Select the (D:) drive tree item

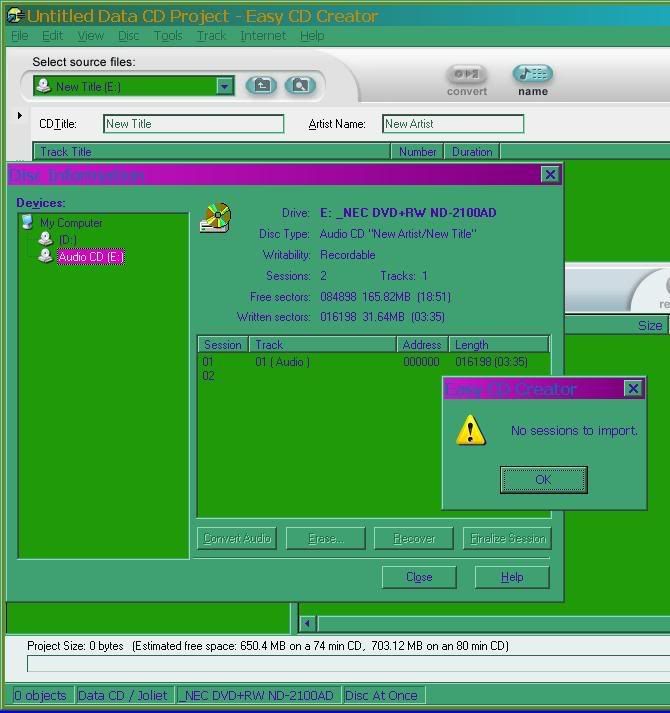click(67, 240)
